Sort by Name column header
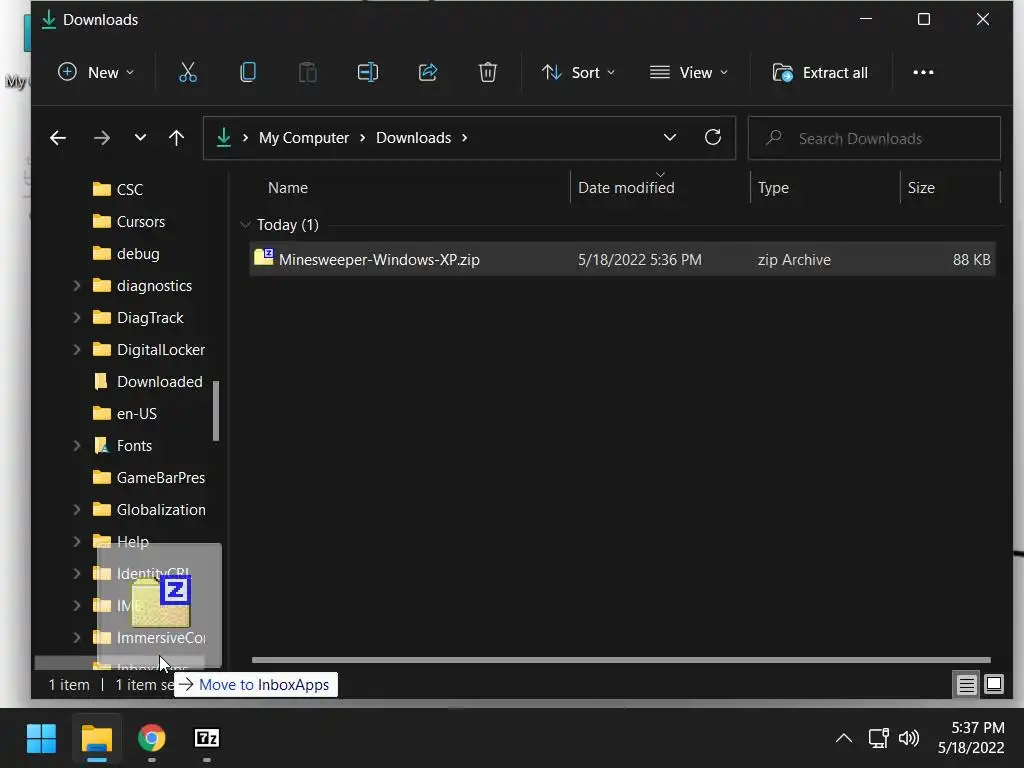Viewport: 1024px width, 768px height. pos(288,188)
